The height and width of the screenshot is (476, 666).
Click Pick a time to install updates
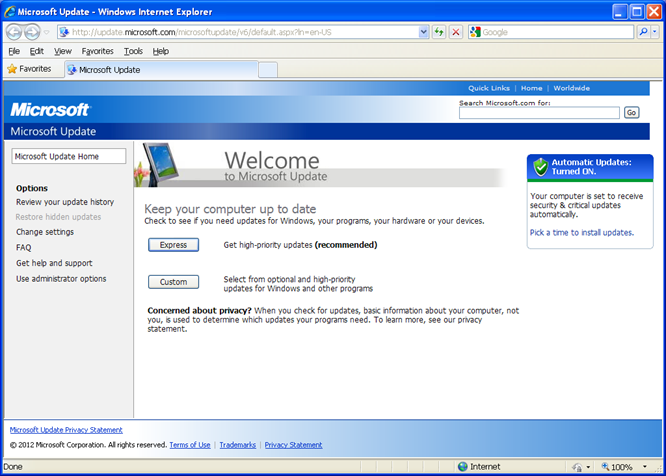(x=581, y=232)
